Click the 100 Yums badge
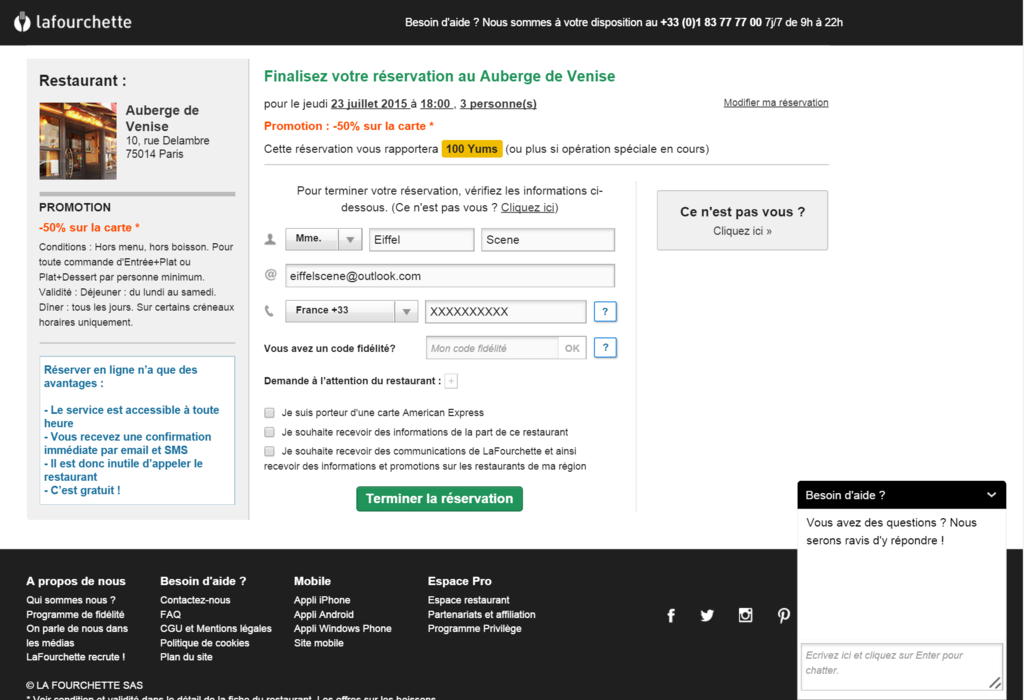Image resolution: width=1024 pixels, height=700 pixels. [472, 149]
